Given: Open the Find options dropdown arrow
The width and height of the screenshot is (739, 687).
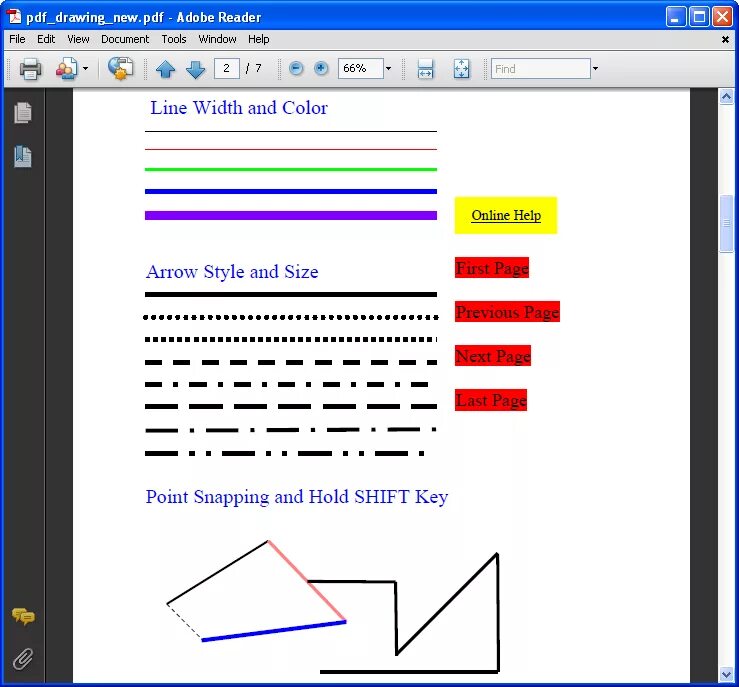Looking at the screenshot, I should 595,69.
